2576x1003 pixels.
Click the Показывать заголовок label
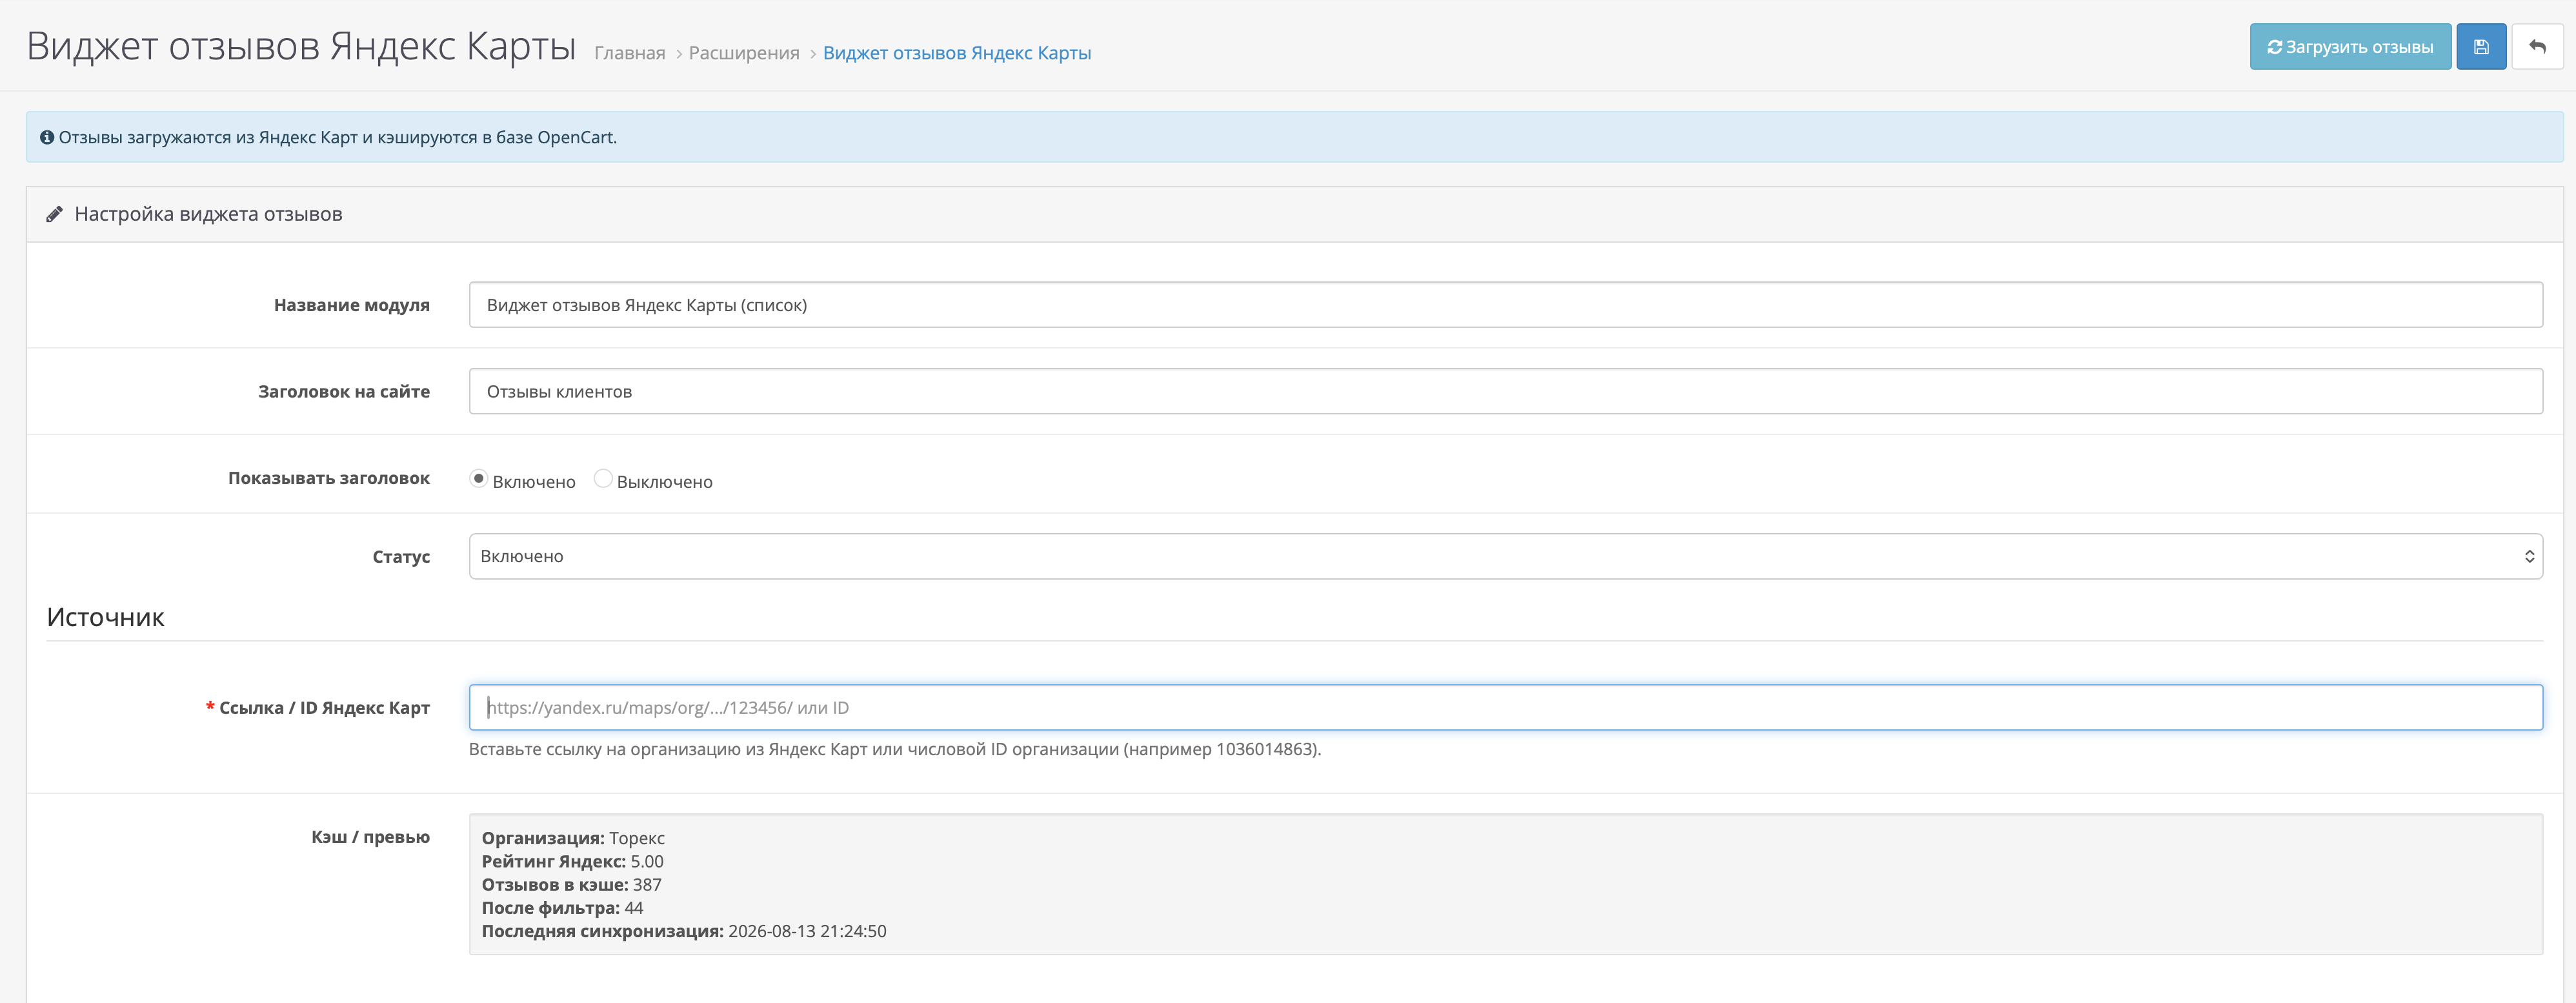click(329, 478)
